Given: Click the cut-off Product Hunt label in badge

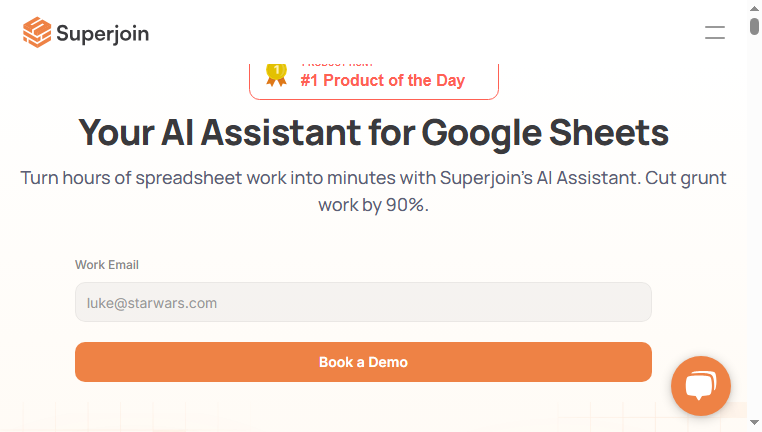Looking at the screenshot, I should 337,65.
